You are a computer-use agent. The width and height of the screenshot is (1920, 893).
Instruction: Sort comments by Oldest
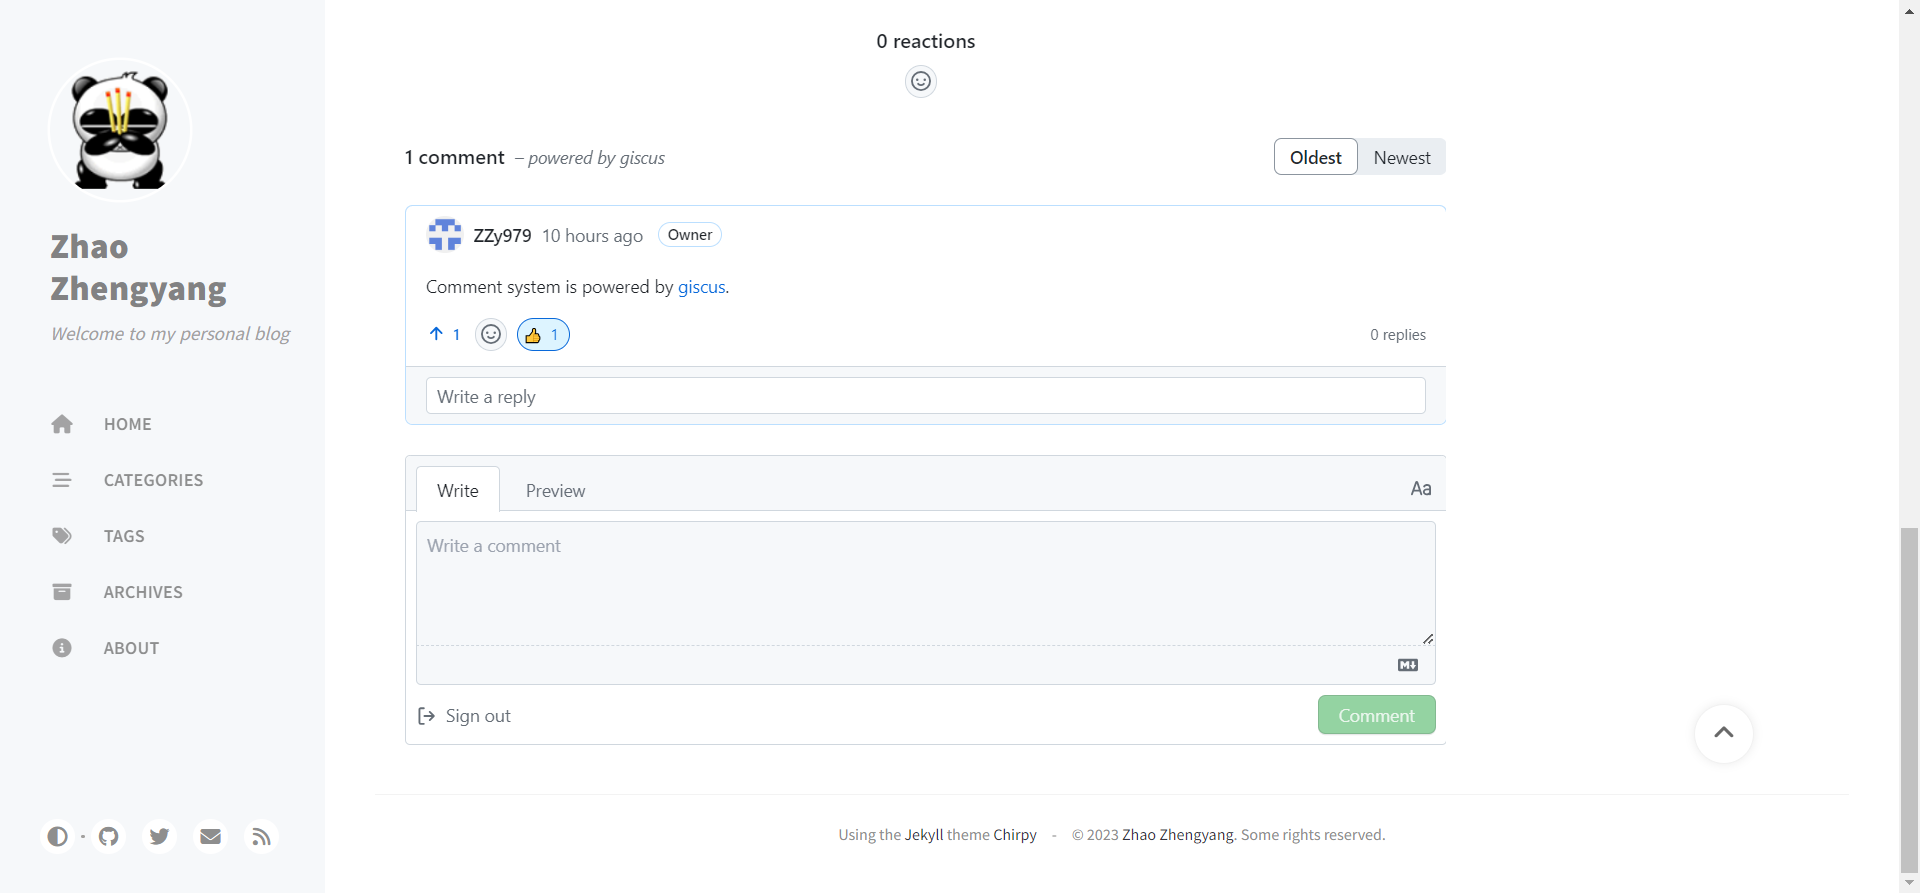tap(1315, 157)
